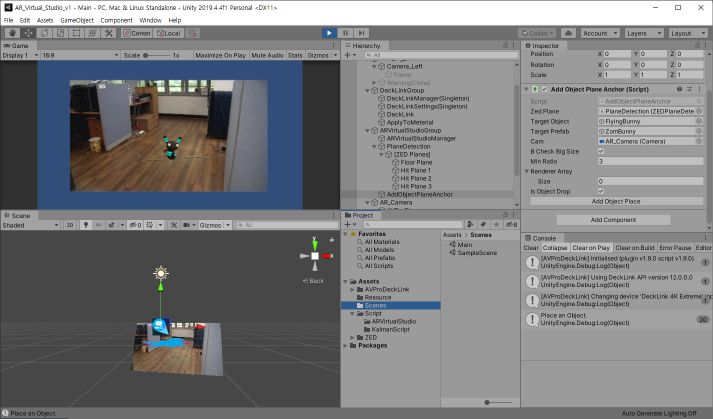Image resolution: width=713 pixels, height=419 pixels.
Task: Expand the AVProDeckLink folder
Action: 352,289
